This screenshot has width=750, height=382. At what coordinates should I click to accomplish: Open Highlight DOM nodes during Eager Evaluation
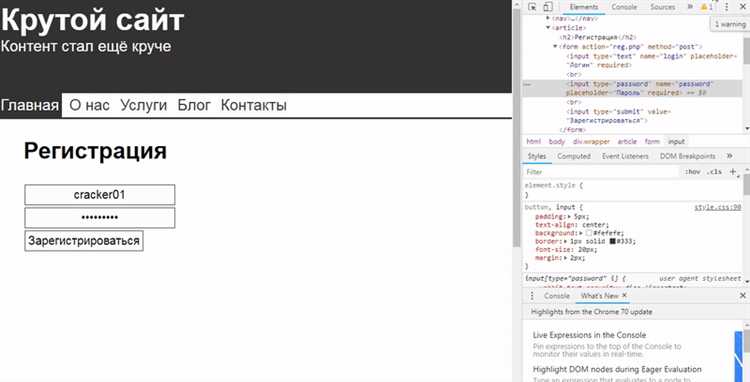tap(617, 369)
